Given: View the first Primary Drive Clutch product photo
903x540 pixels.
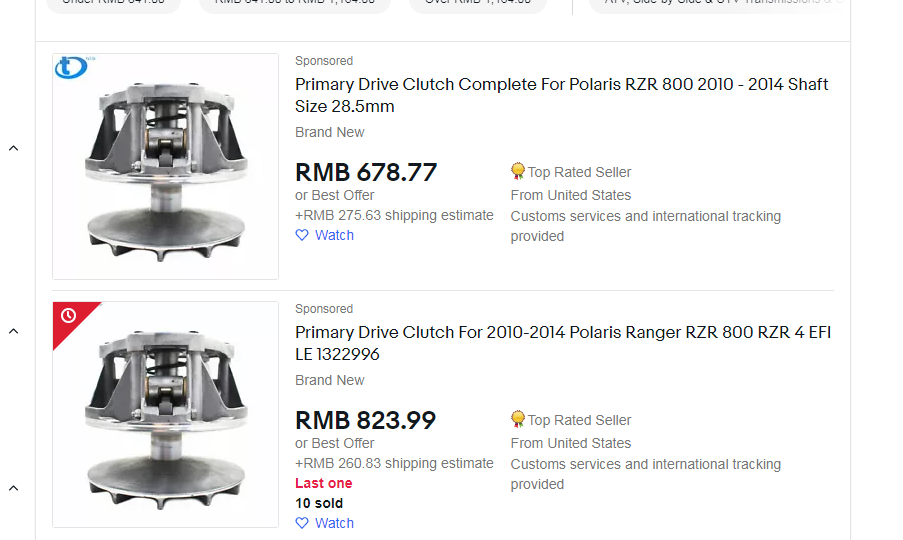Looking at the screenshot, I should (x=165, y=166).
